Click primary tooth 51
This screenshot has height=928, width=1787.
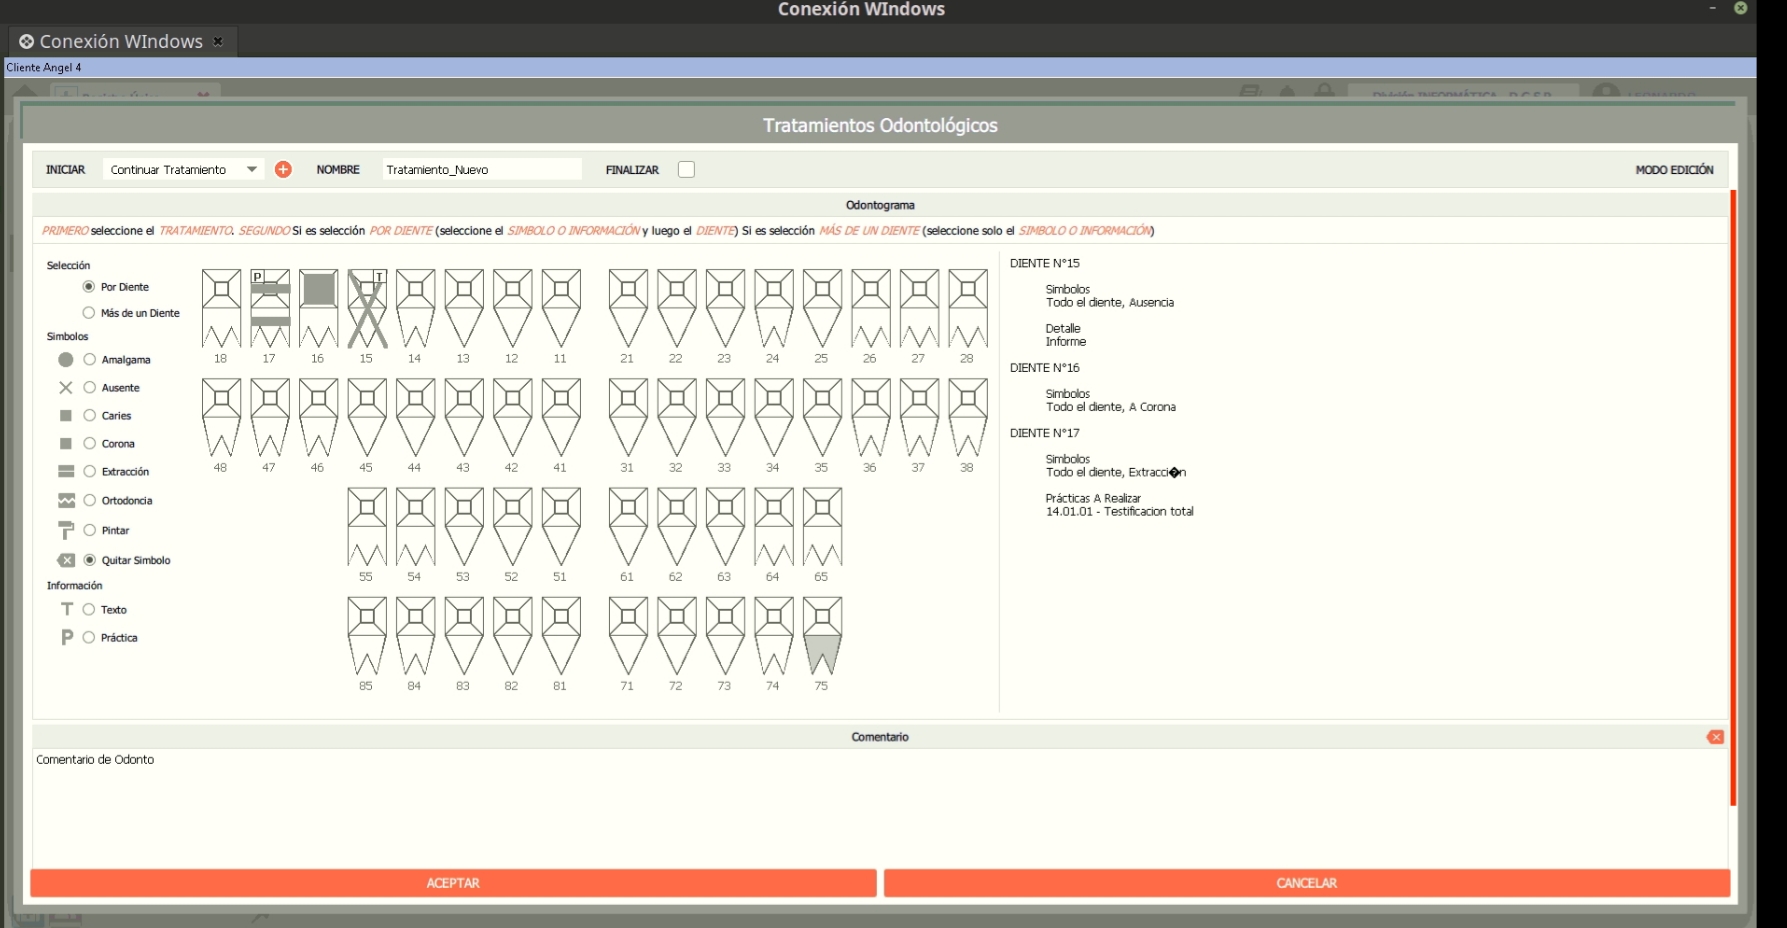(561, 527)
